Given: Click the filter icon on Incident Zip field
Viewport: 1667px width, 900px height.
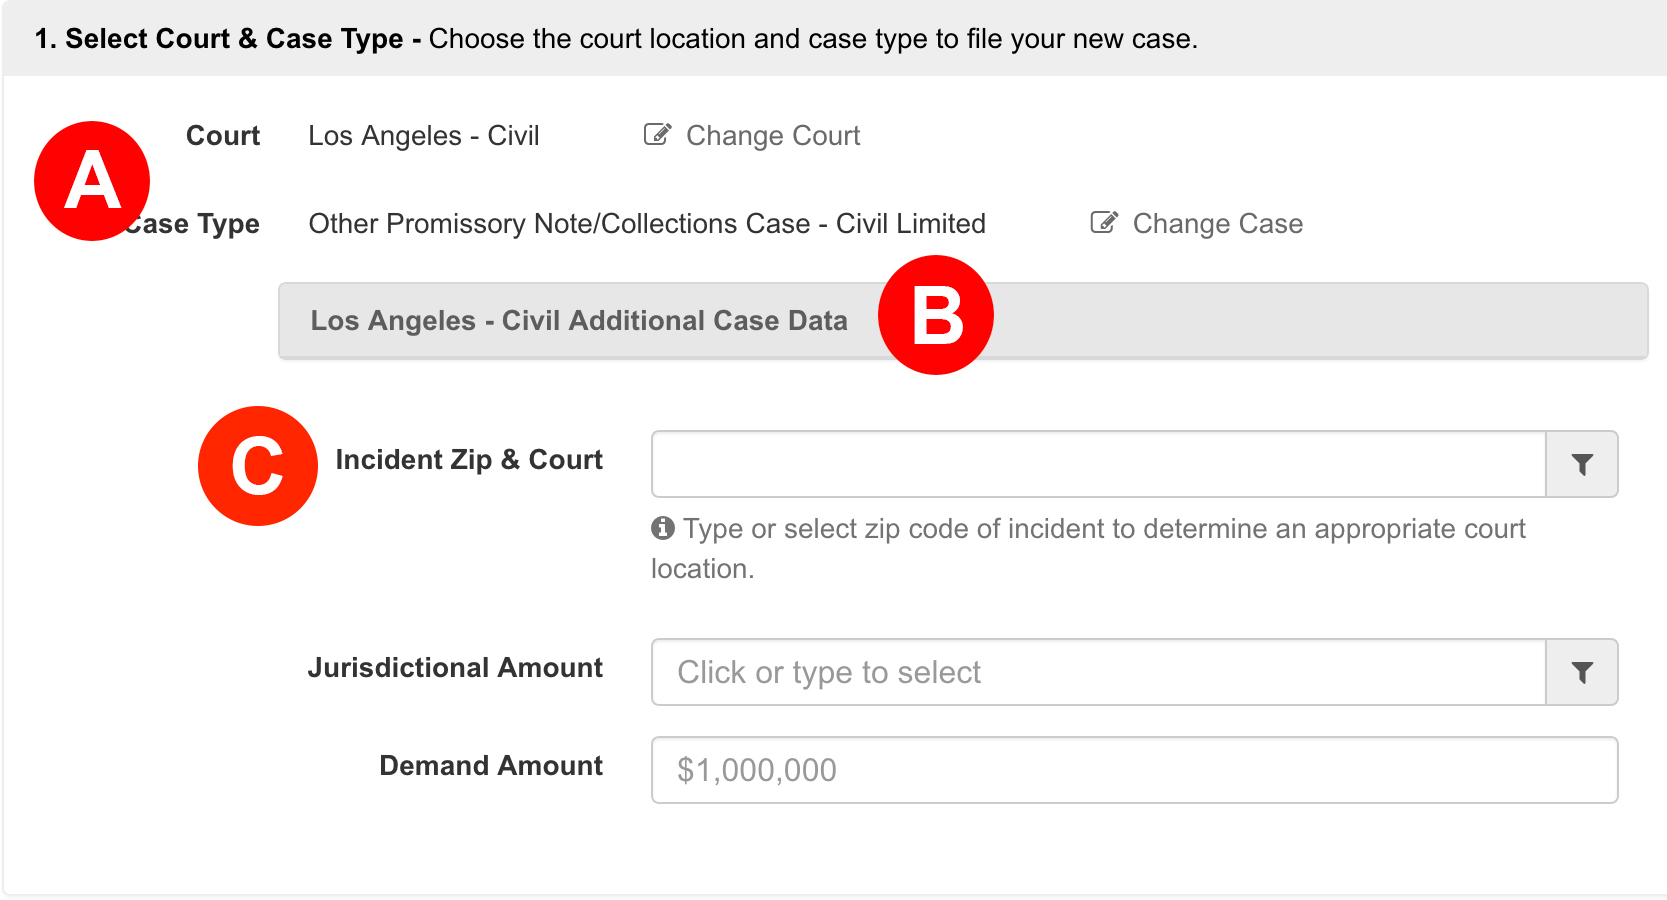Looking at the screenshot, I should [1582, 464].
